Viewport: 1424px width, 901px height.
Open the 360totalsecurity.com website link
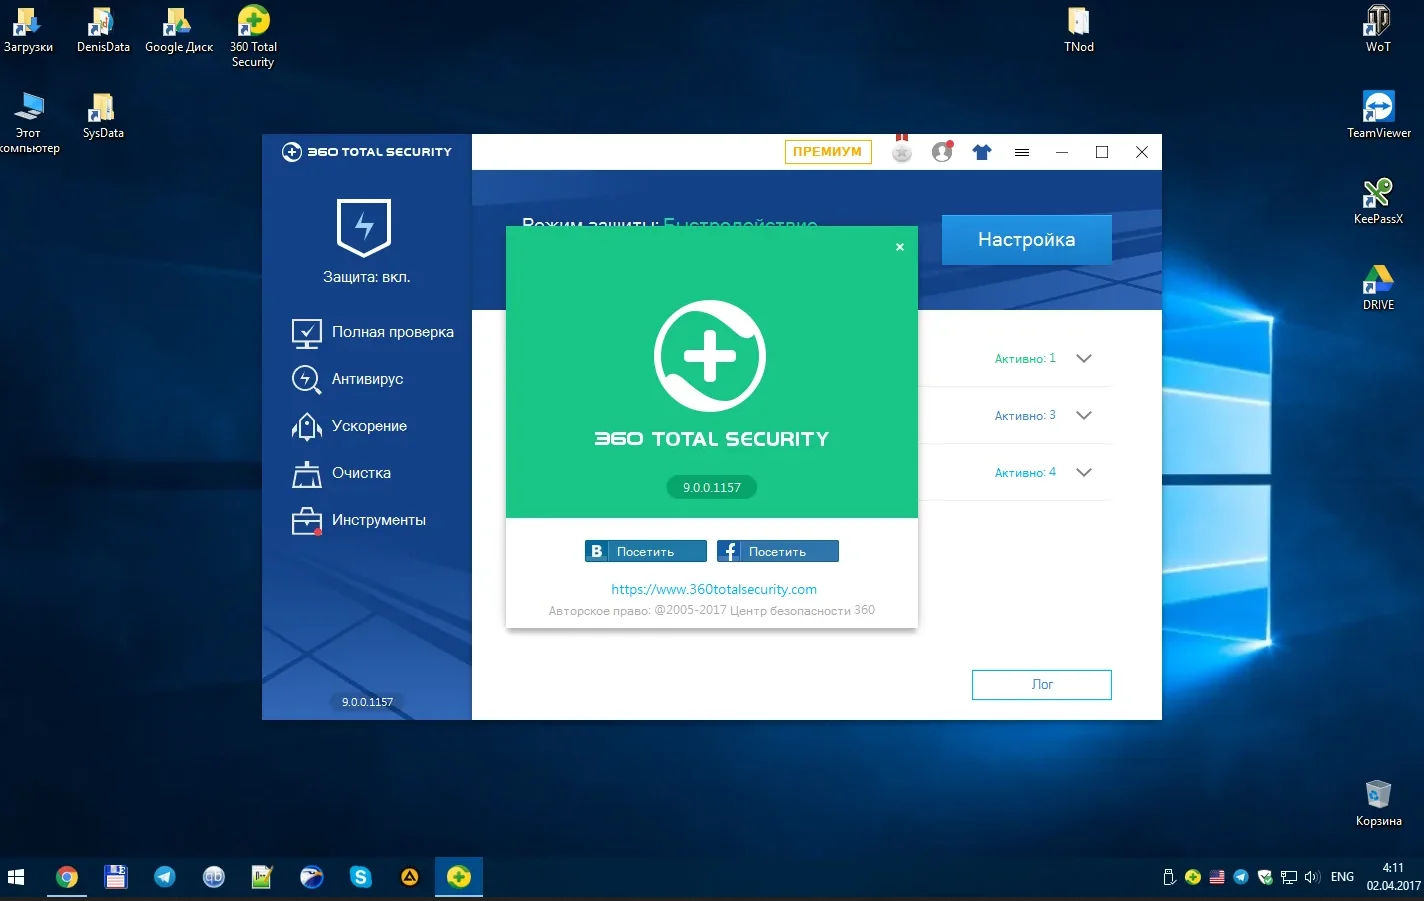coord(714,589)
